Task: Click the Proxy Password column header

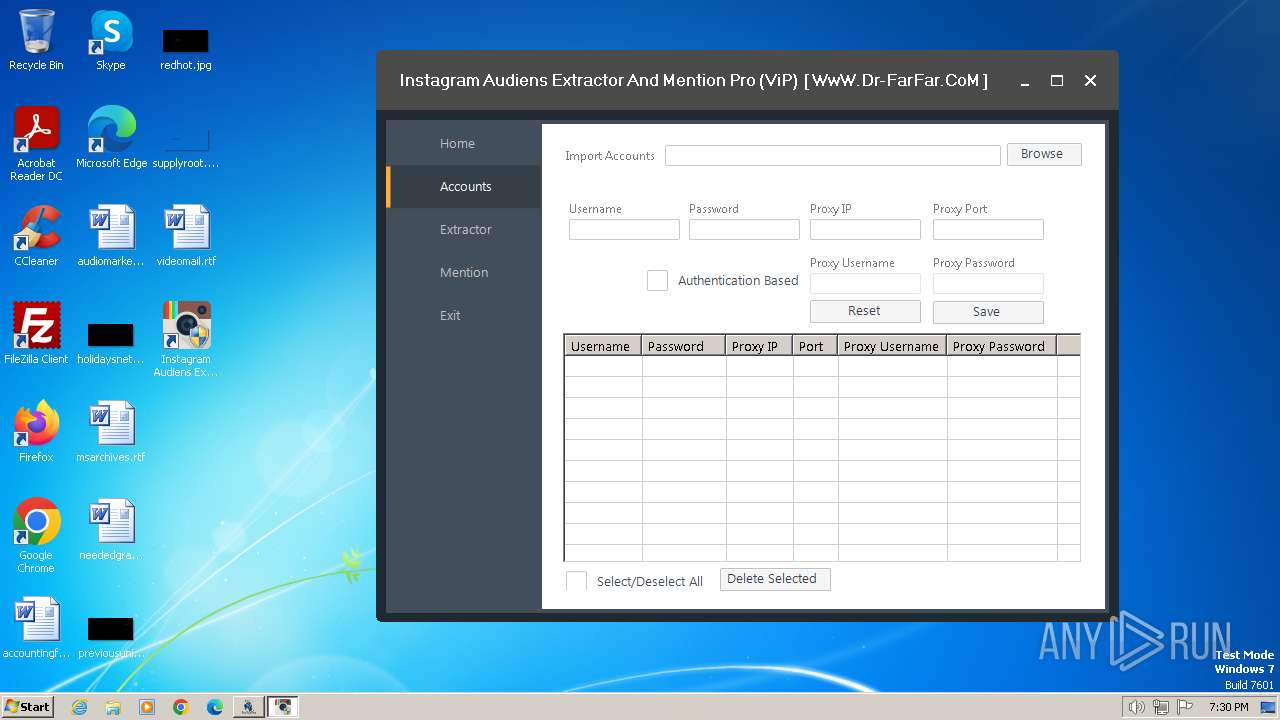Action: coord(1002,346)
